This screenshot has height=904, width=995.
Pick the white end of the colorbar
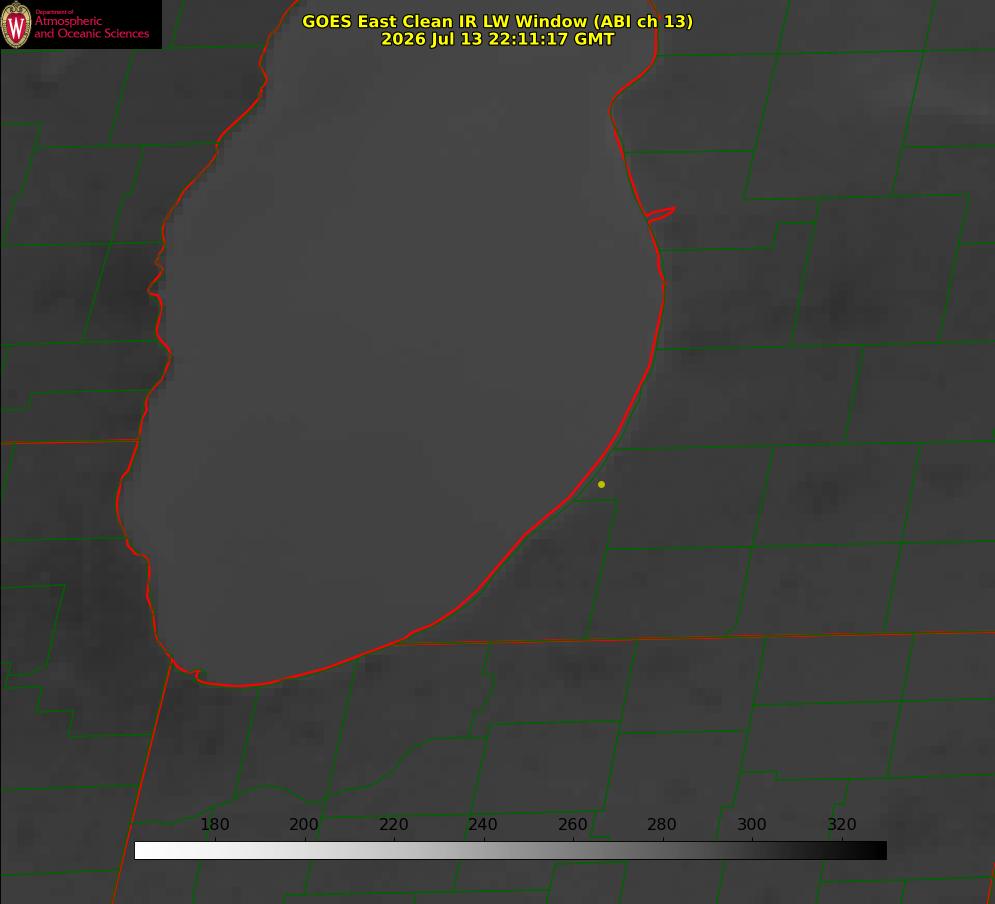[x=146, y=851]
